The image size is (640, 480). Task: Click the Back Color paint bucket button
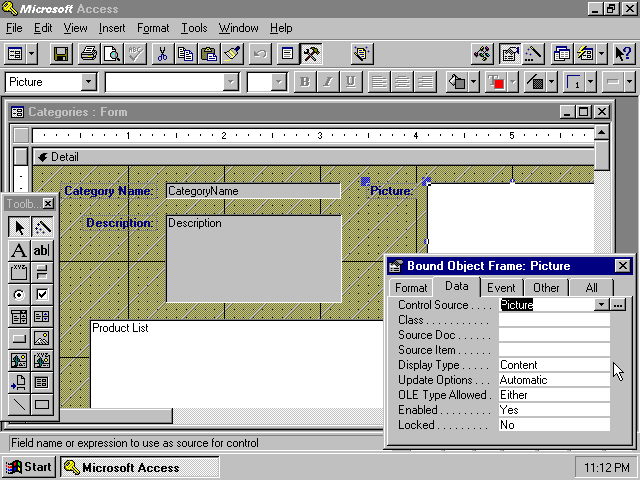(x=457, y=82)
